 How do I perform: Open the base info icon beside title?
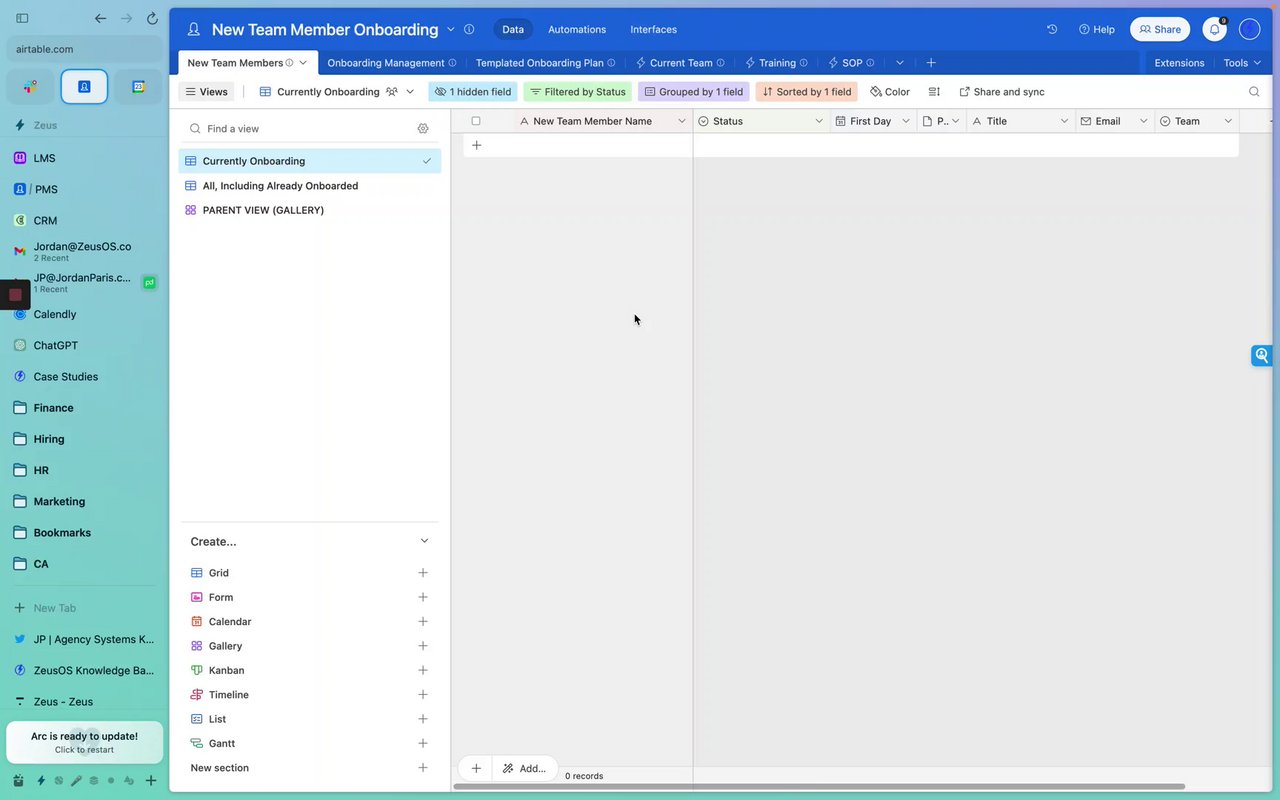(x=469, y=29)
